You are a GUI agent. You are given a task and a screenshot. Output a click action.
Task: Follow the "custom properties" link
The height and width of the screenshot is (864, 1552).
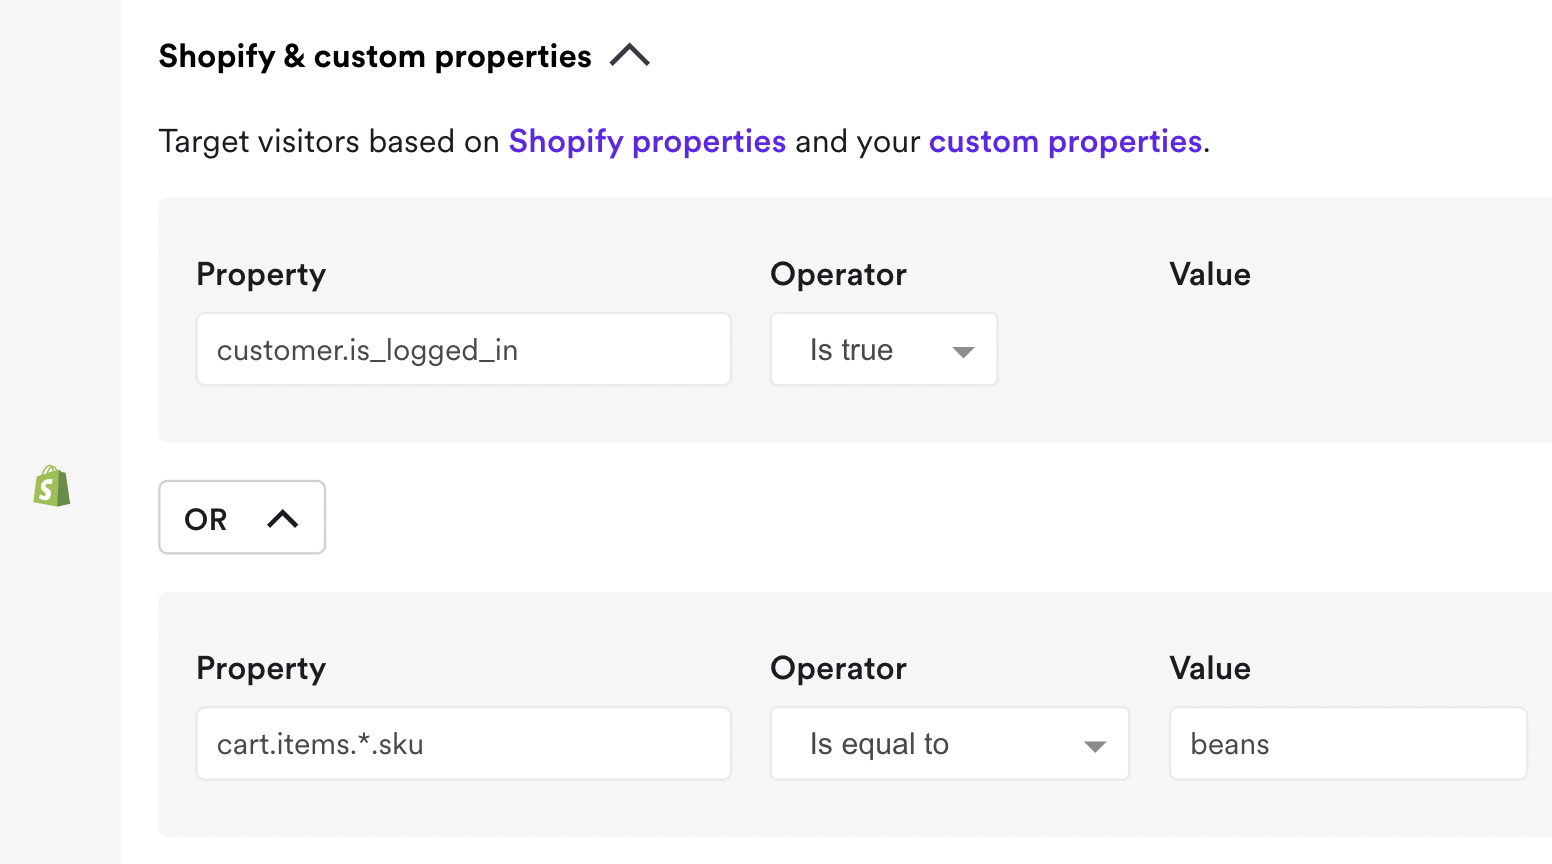pyautogui.click(x=1065, y=141)
